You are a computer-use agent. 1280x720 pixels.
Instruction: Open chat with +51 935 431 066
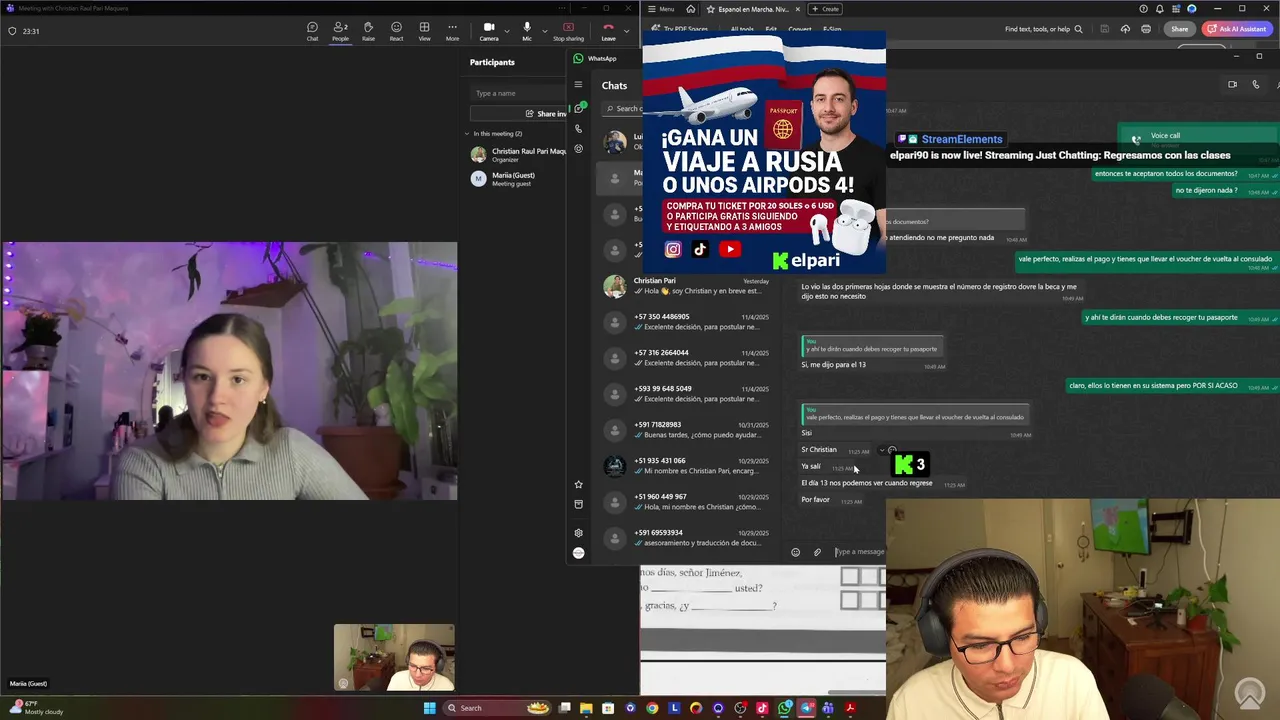coord(686,466)
